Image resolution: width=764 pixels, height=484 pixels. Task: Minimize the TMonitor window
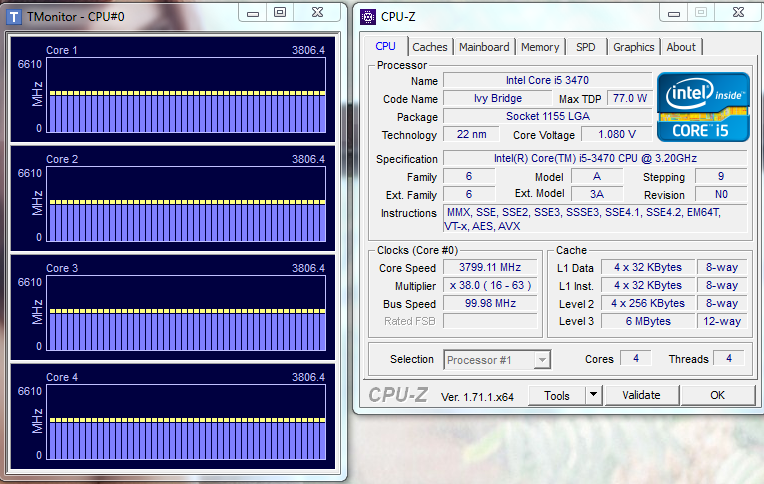pos(253,13)
